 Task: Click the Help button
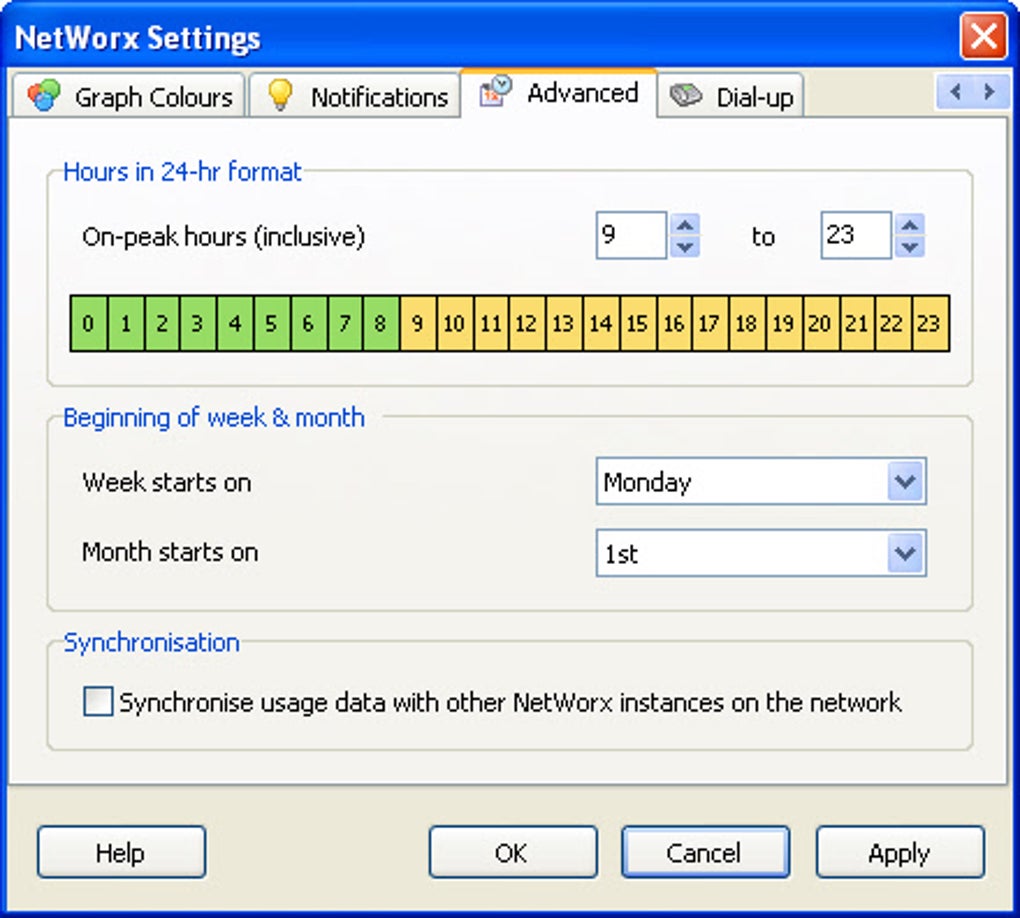(x=122, y=852)
